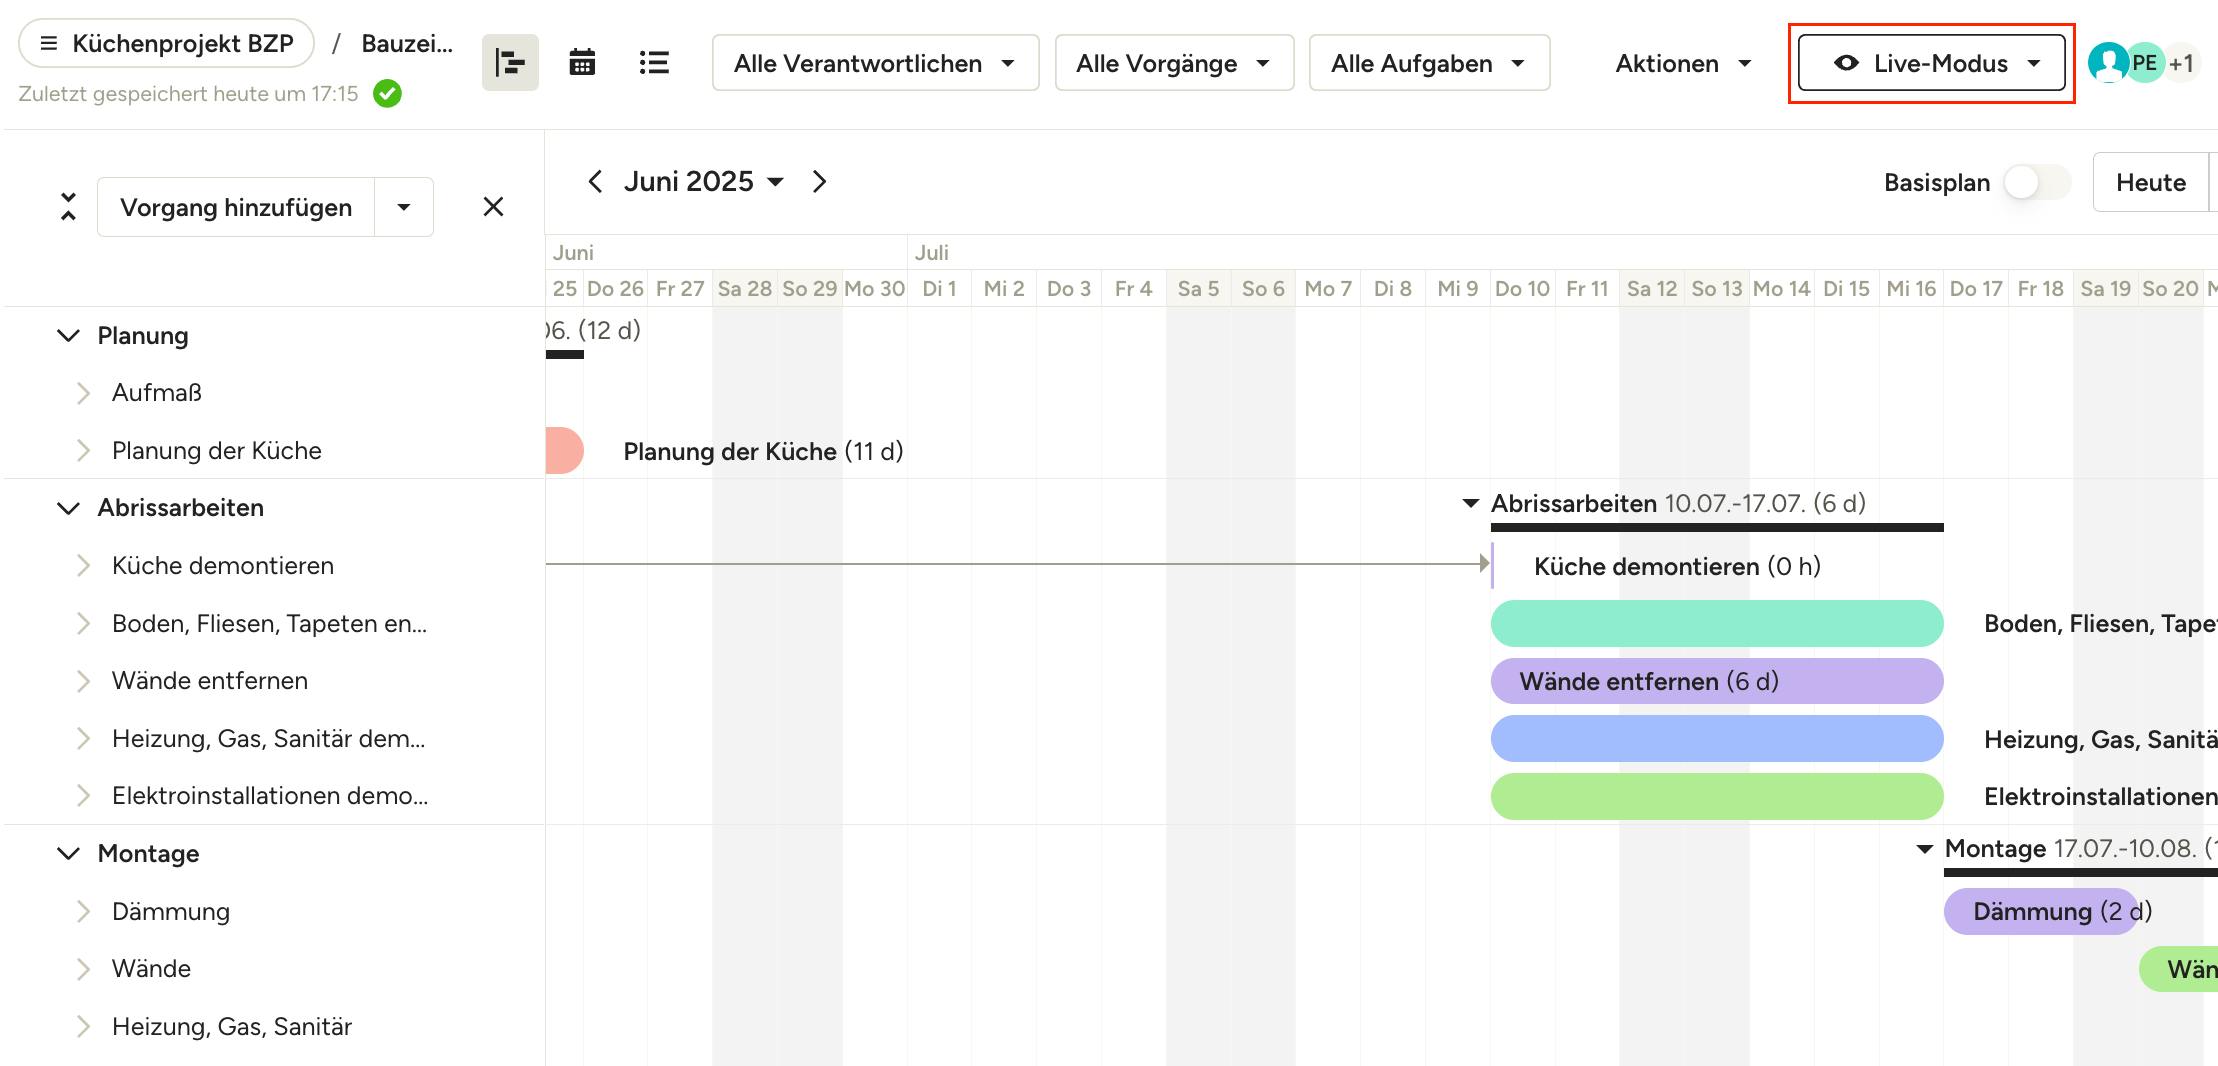Select the purple Wände entfernen bar
This screenshot has width=2218, height=1066.
(x=1716, y=681)
